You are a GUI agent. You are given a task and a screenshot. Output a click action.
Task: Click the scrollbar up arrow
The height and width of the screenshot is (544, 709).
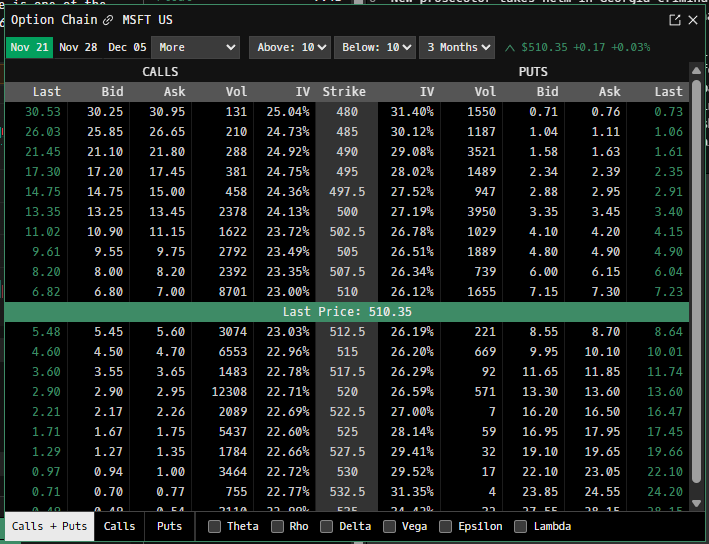pos(698,71)
